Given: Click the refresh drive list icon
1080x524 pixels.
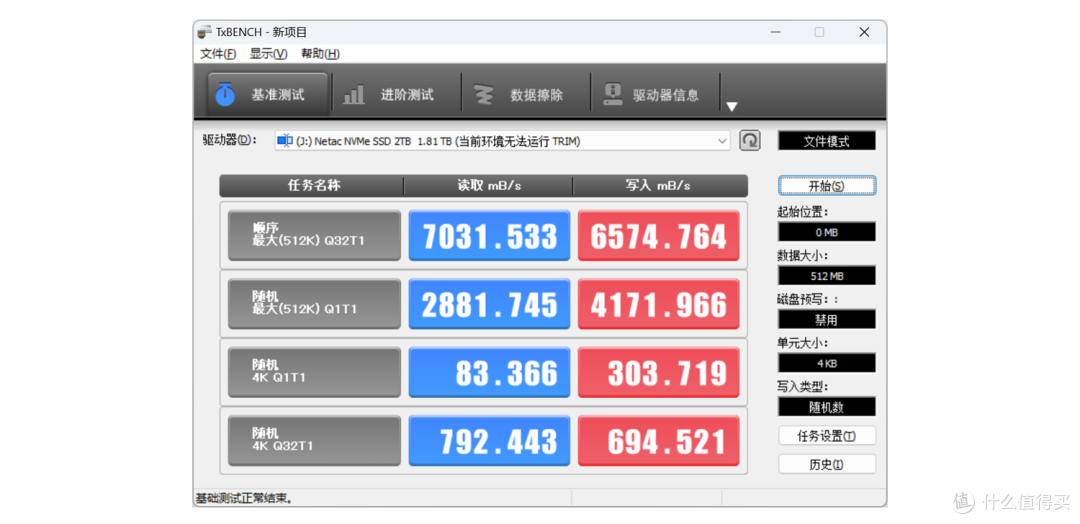Looking at the screenshot, I should point(749,140).
